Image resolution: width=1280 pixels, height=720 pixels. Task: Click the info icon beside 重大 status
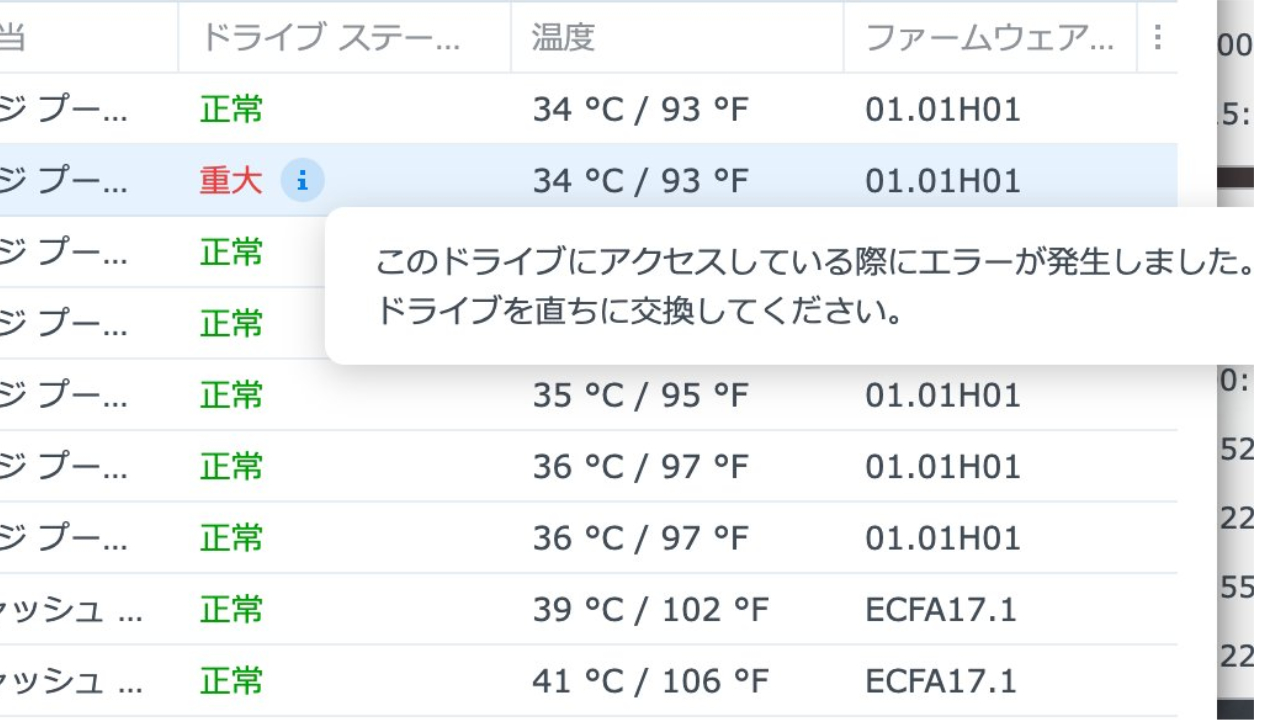tap(302, 181)
